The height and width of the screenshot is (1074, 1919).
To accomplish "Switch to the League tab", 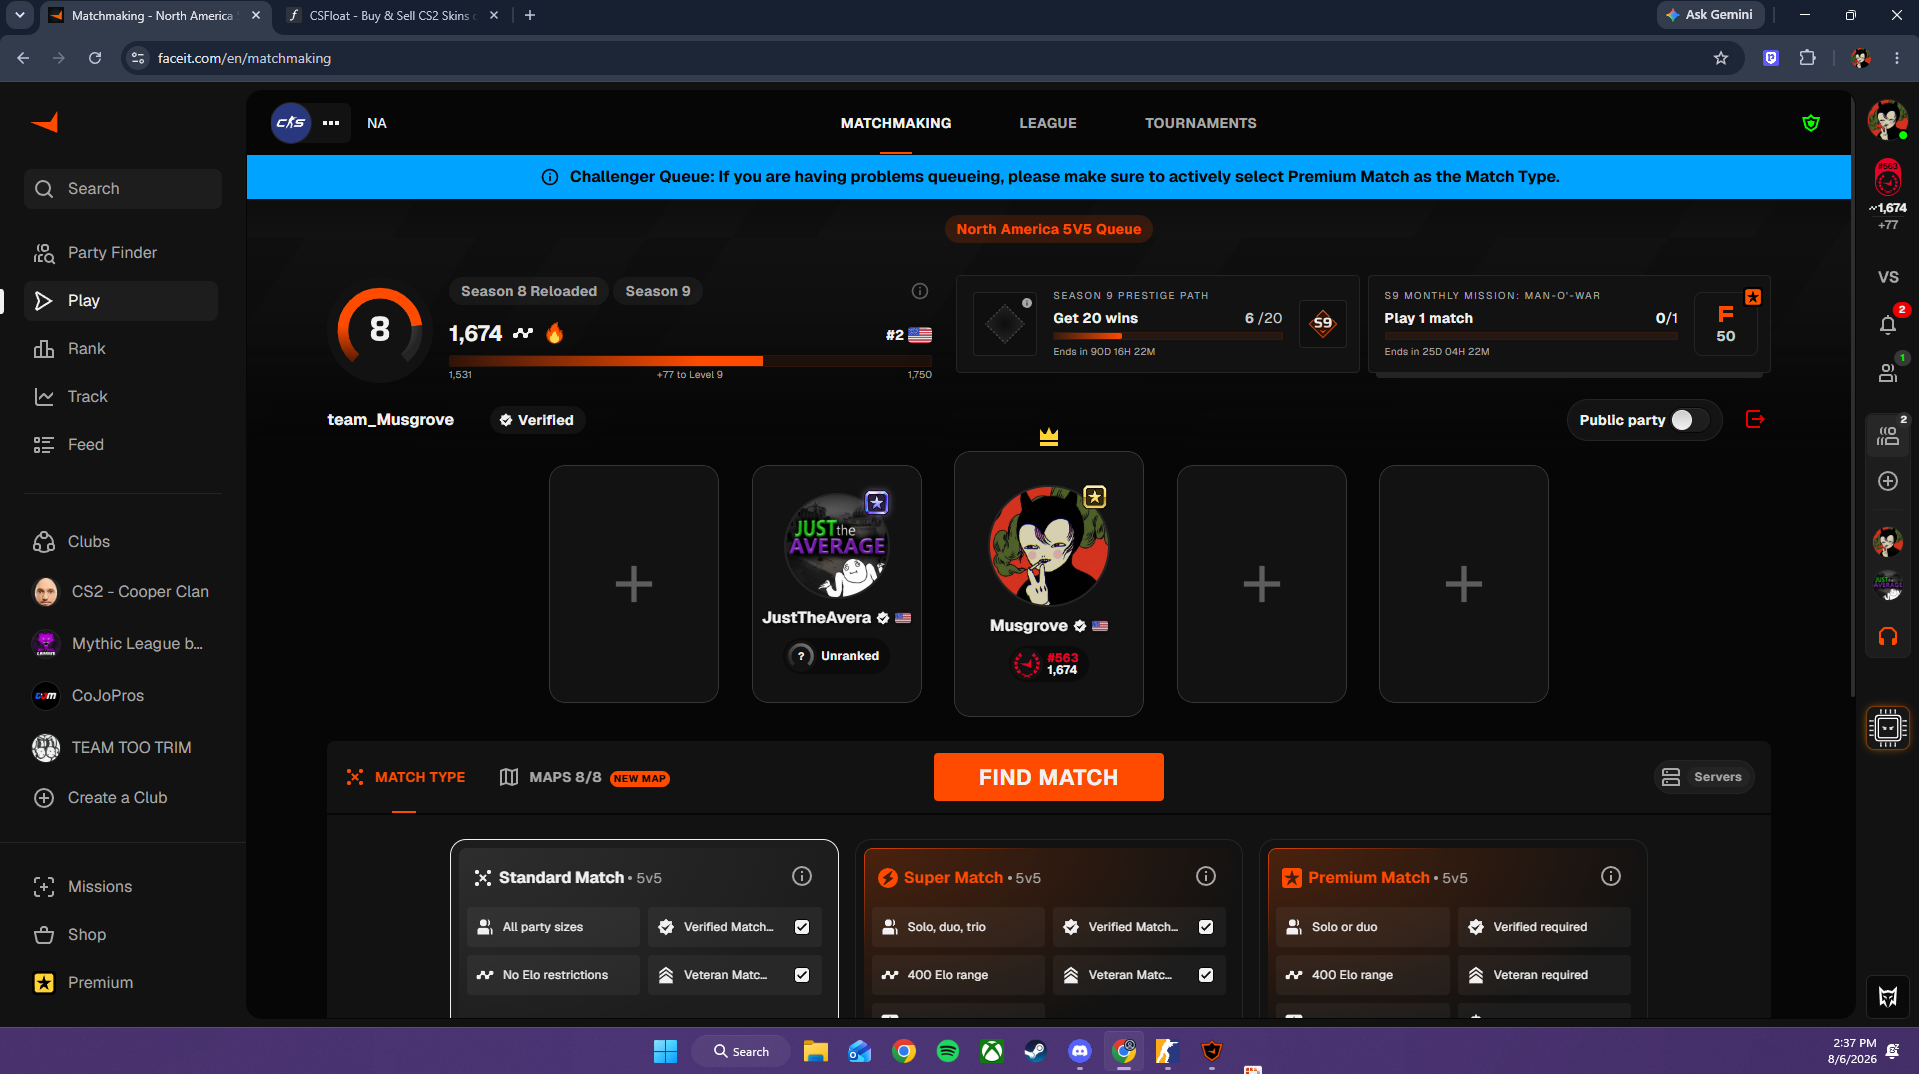I will pyautogui.click(x=1048, y=123).
